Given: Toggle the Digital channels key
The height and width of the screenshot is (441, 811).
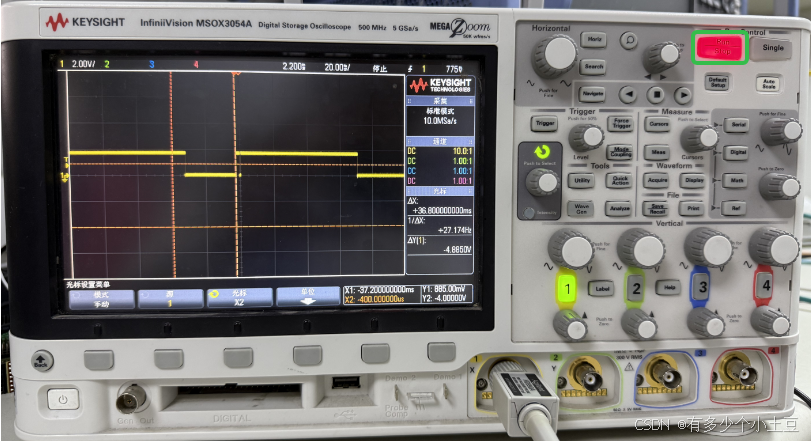Looking at the screenshot, I should (x=738, y=152).
